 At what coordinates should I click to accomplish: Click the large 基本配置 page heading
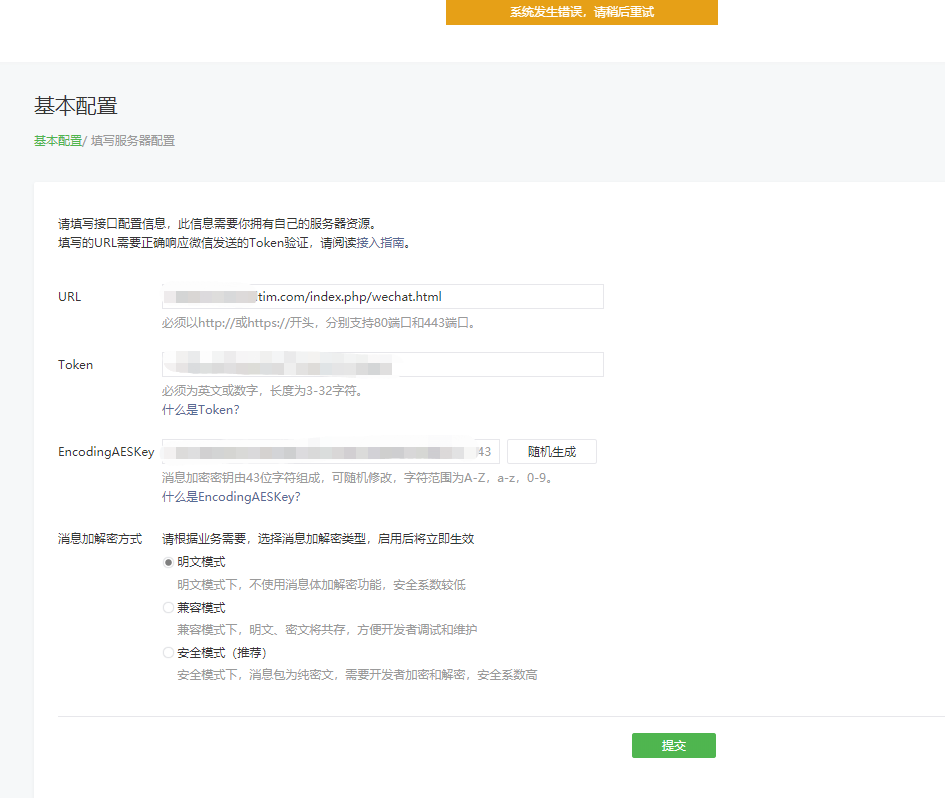click(x=76, y=106)
